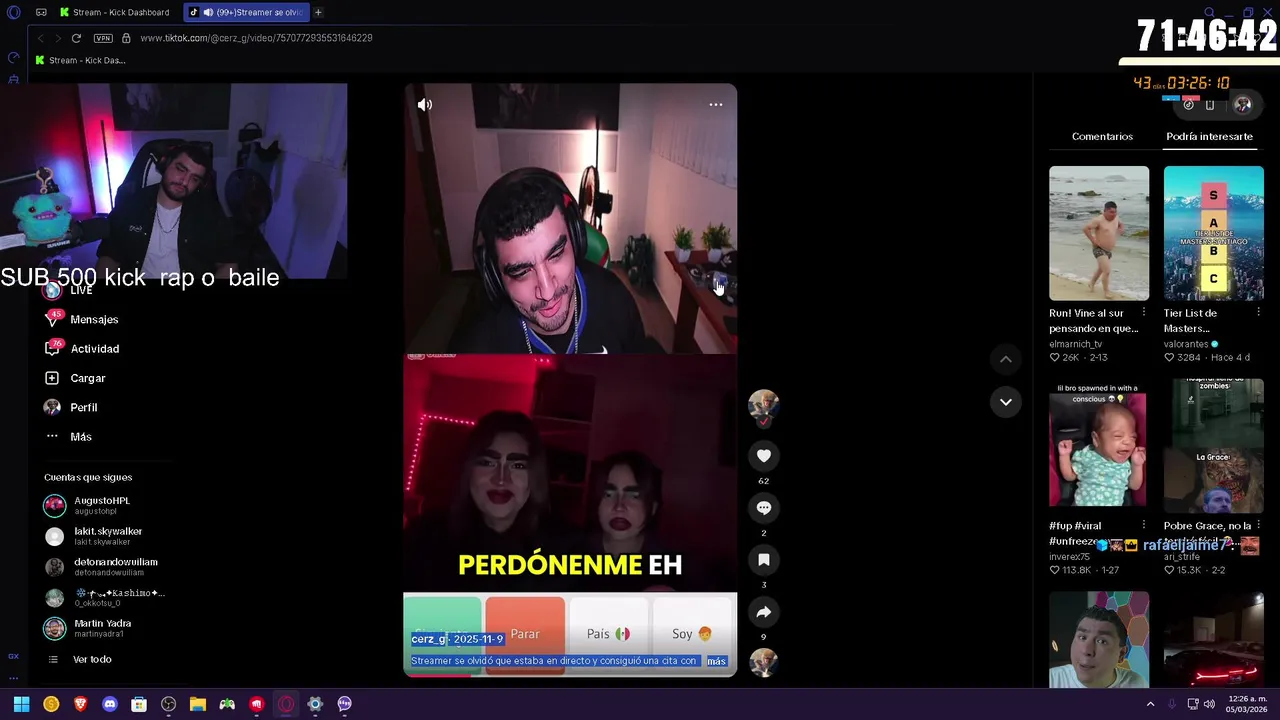This screenshot has width=1280, height=720.
Task: Save video with bookmark icon
Action: pos(764,560)
